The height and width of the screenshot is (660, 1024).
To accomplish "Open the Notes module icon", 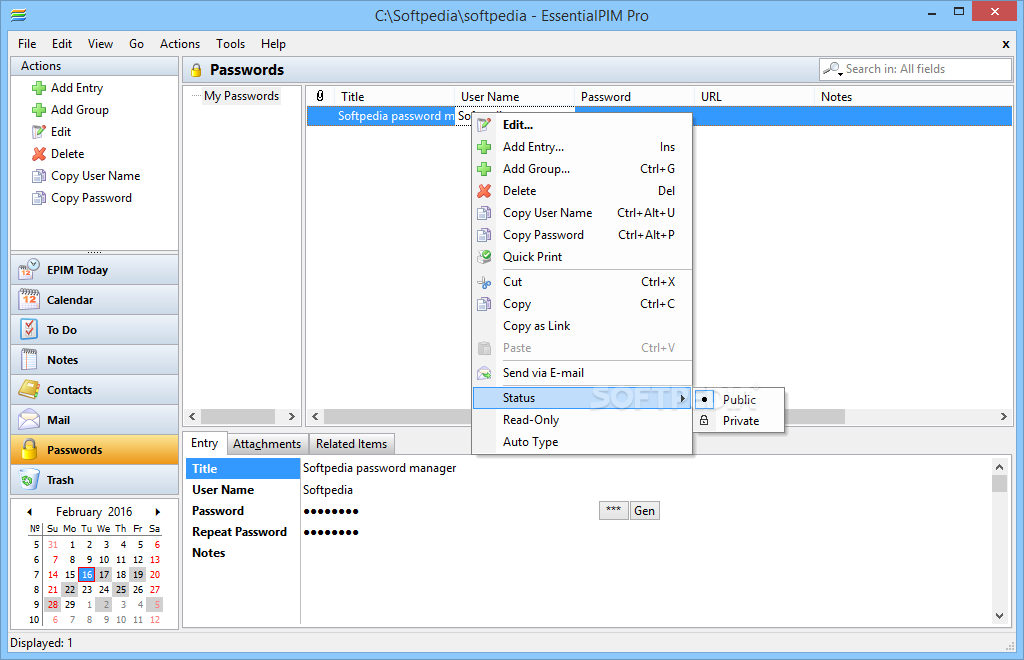I will coord(29,360).
